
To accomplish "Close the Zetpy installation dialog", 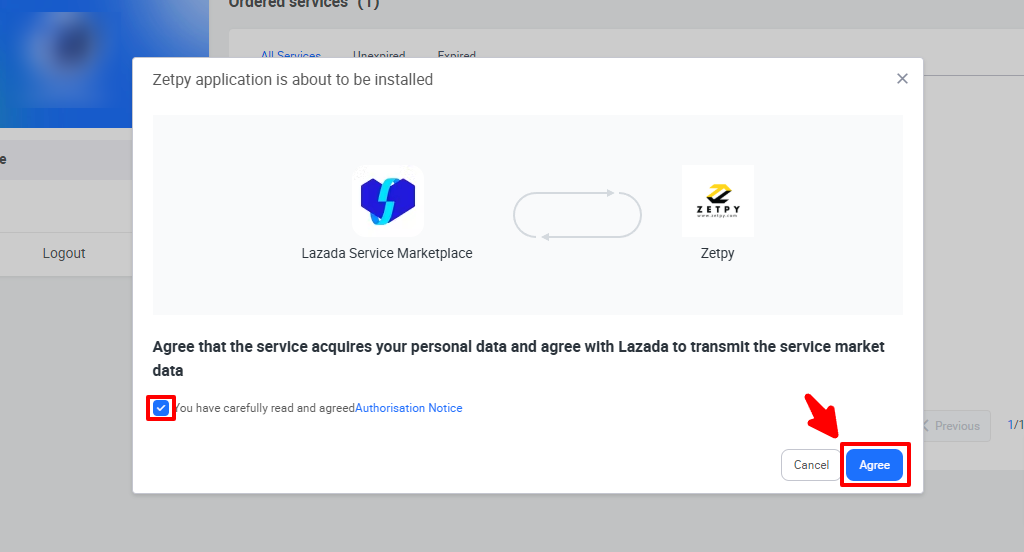I will point(902,79).
